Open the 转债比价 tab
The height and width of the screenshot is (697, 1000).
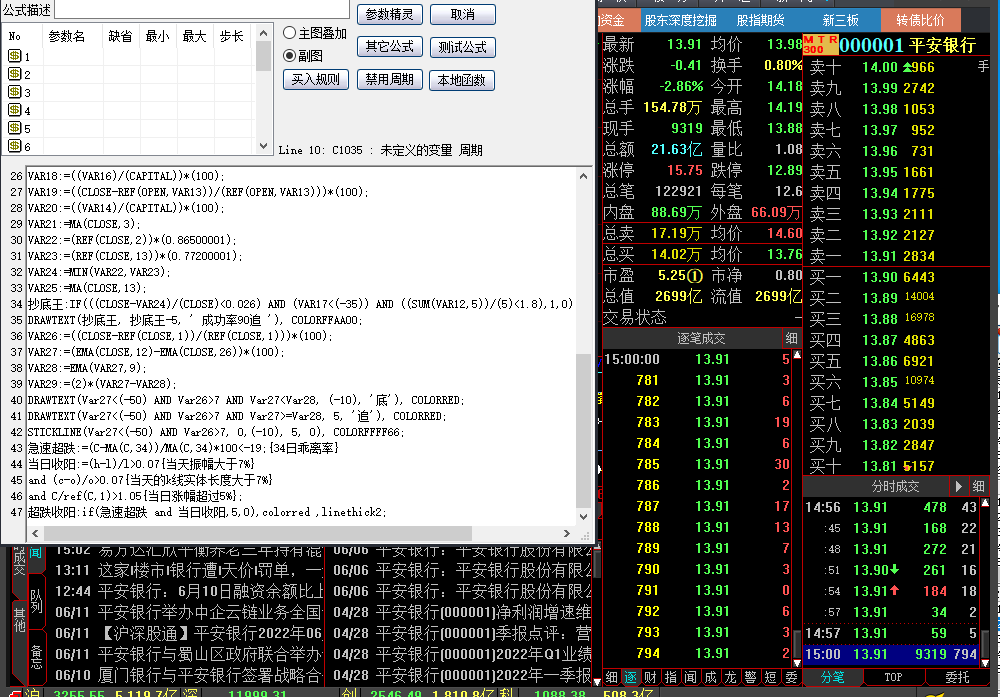[x=920, y=20]
